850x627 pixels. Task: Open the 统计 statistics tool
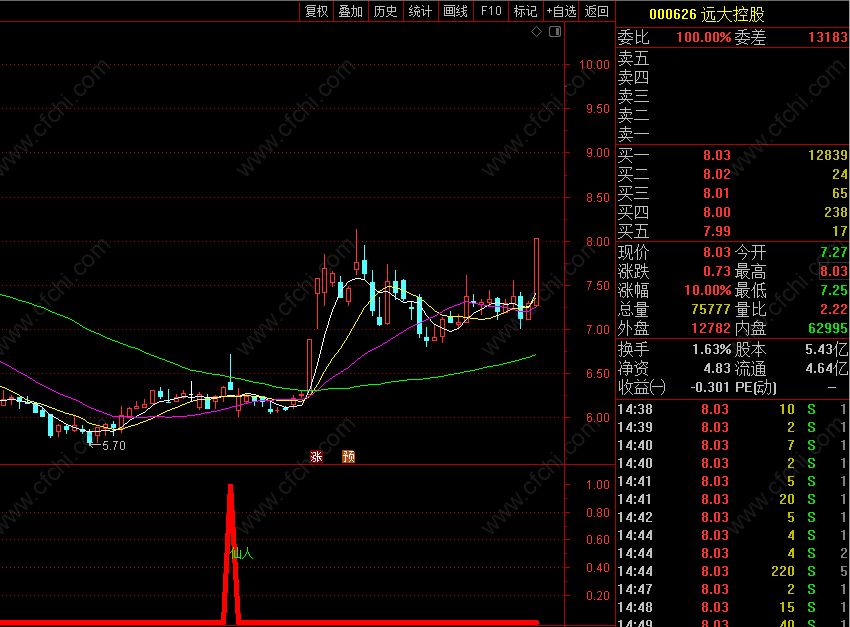point(420,11)
